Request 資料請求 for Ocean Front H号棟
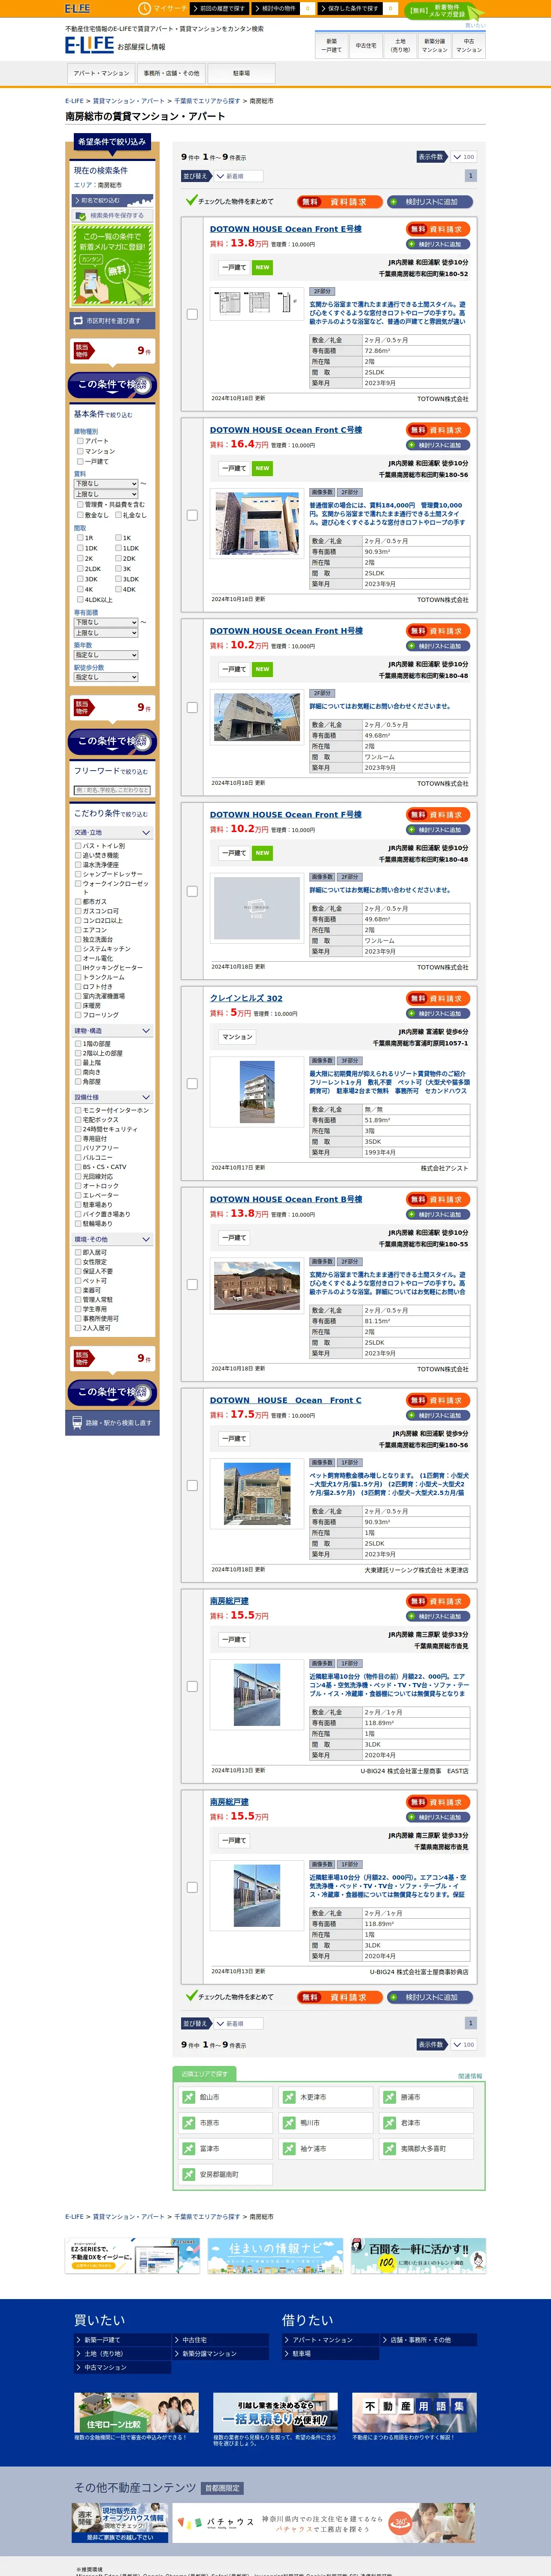Viewport: 551px width, 2576px height. (438, 631)
